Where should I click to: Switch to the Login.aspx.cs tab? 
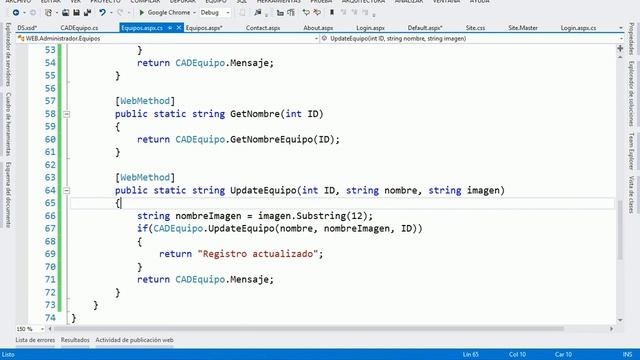[x=578, y=28]
